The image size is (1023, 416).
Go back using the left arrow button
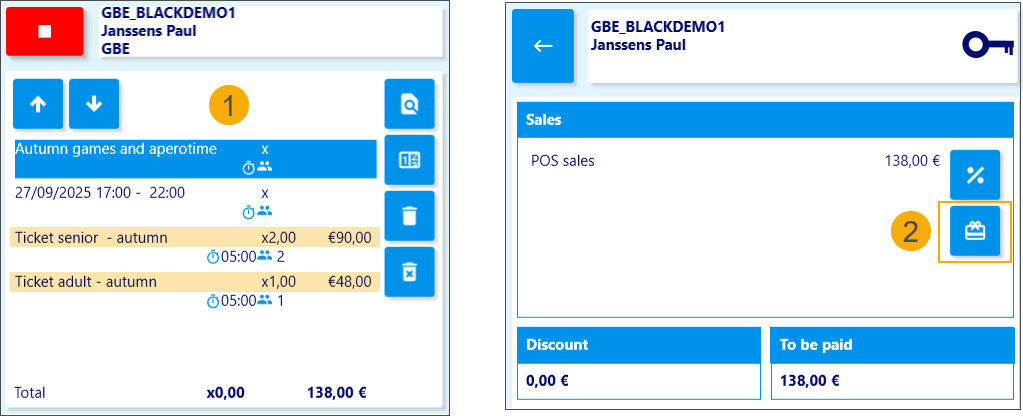tap(543, 46)
